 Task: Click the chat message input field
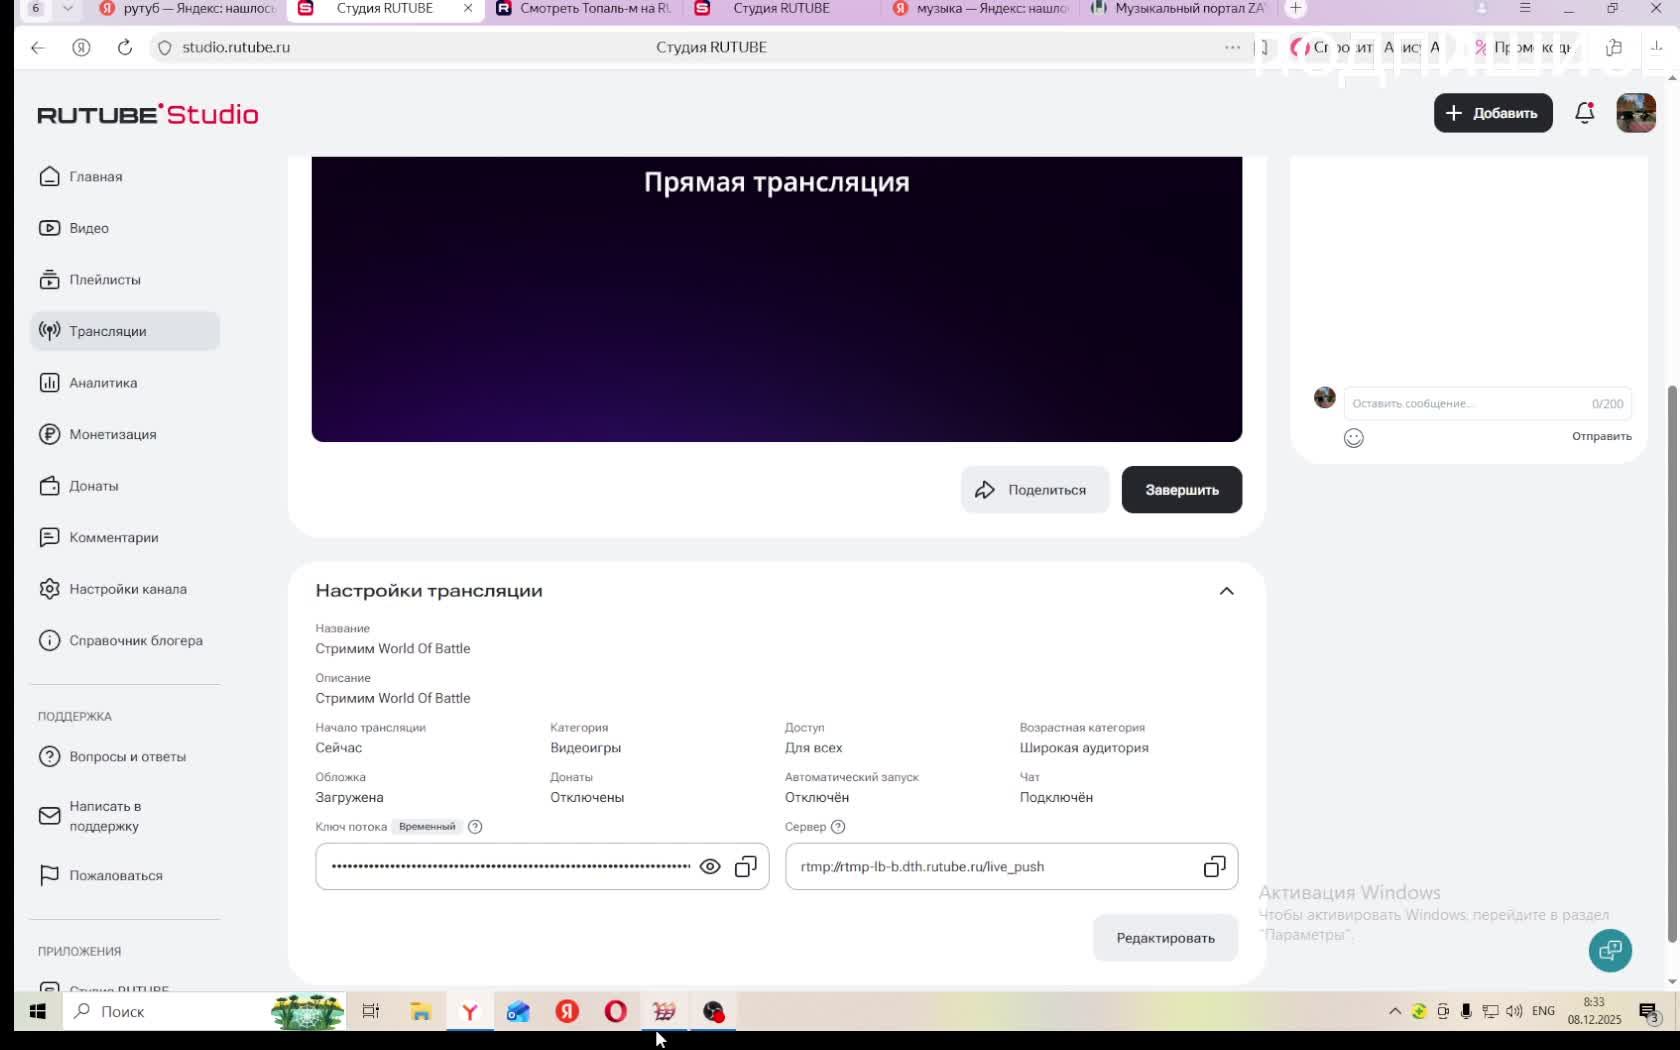point(1465,403)
